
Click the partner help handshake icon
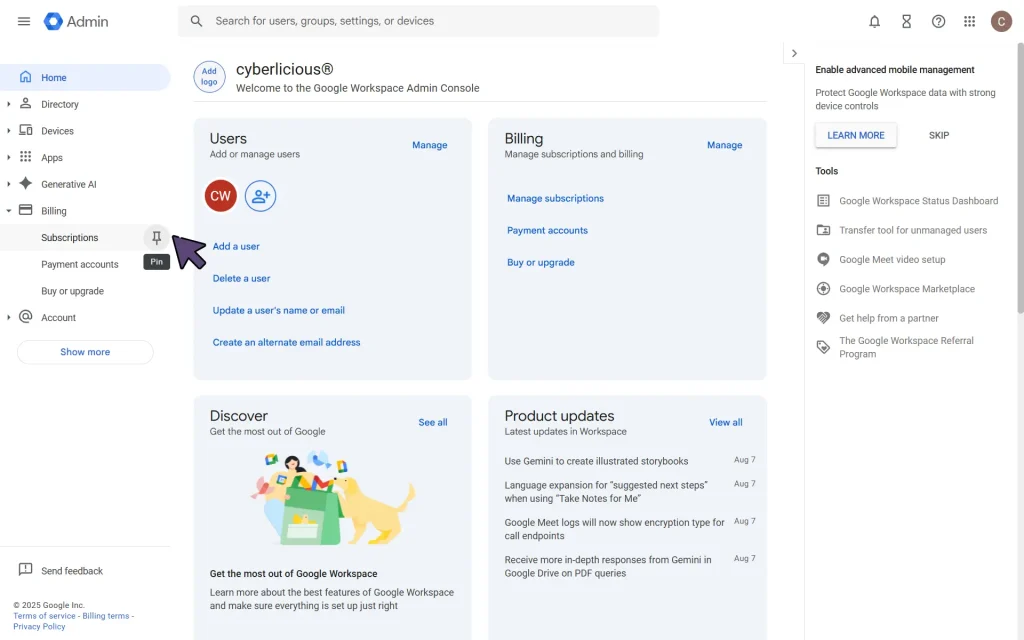click(823, 318)
